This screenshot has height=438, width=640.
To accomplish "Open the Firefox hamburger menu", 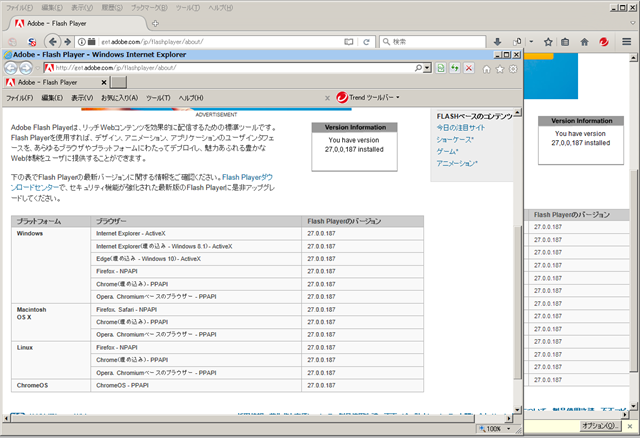I will (627, 42).
